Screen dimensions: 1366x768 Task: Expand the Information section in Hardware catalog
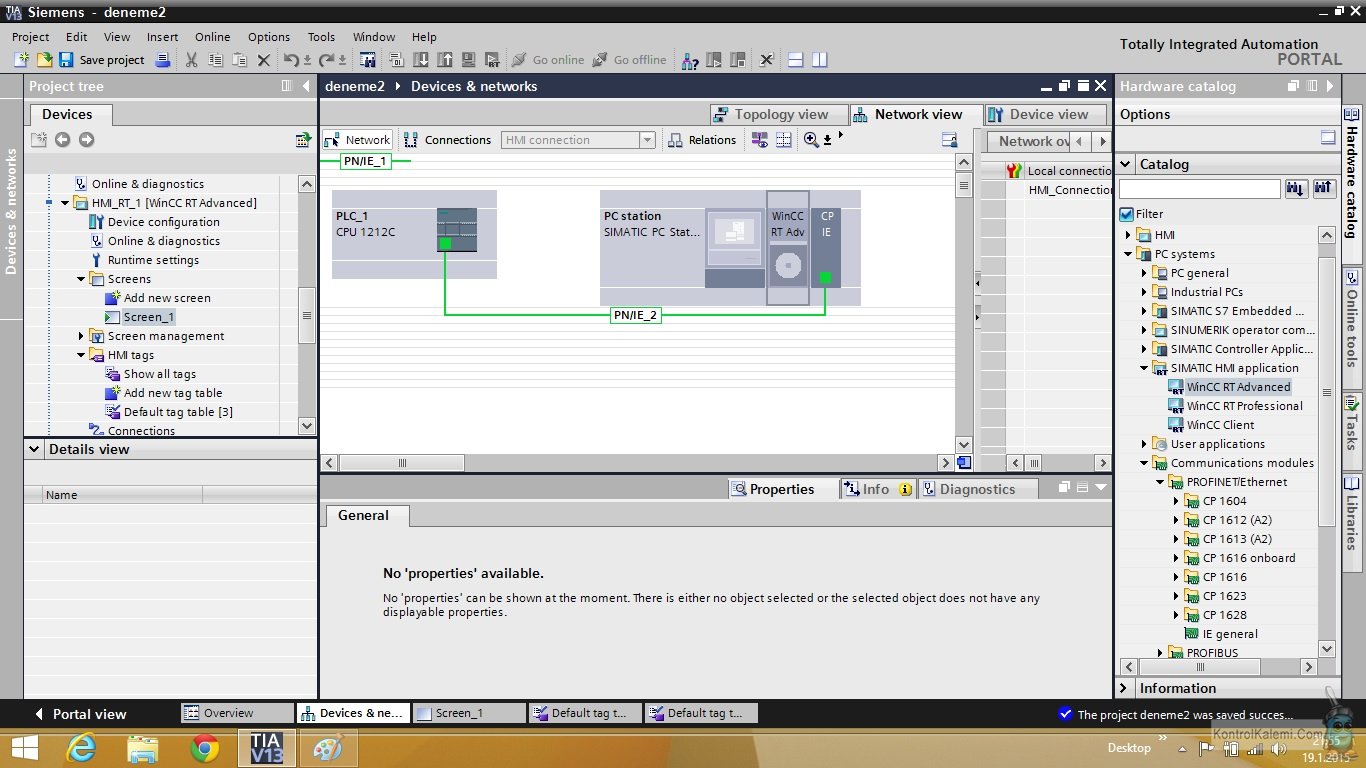click(1124, 688)
